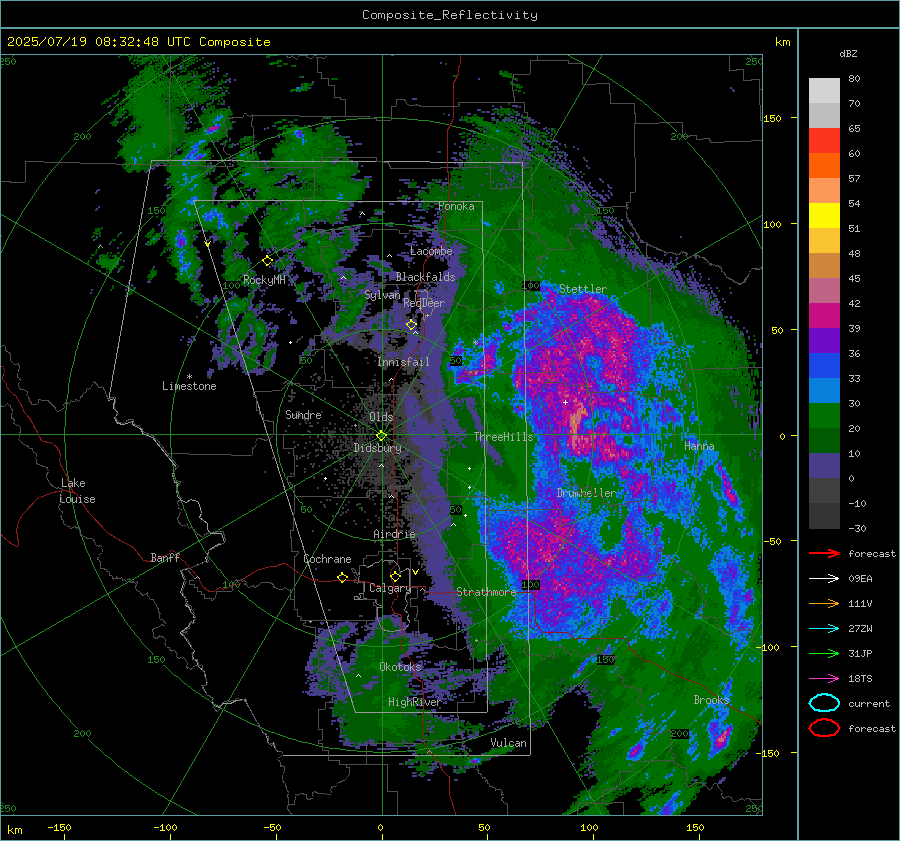
Task: Click the Banff label
Action: [x=165, y=557]
